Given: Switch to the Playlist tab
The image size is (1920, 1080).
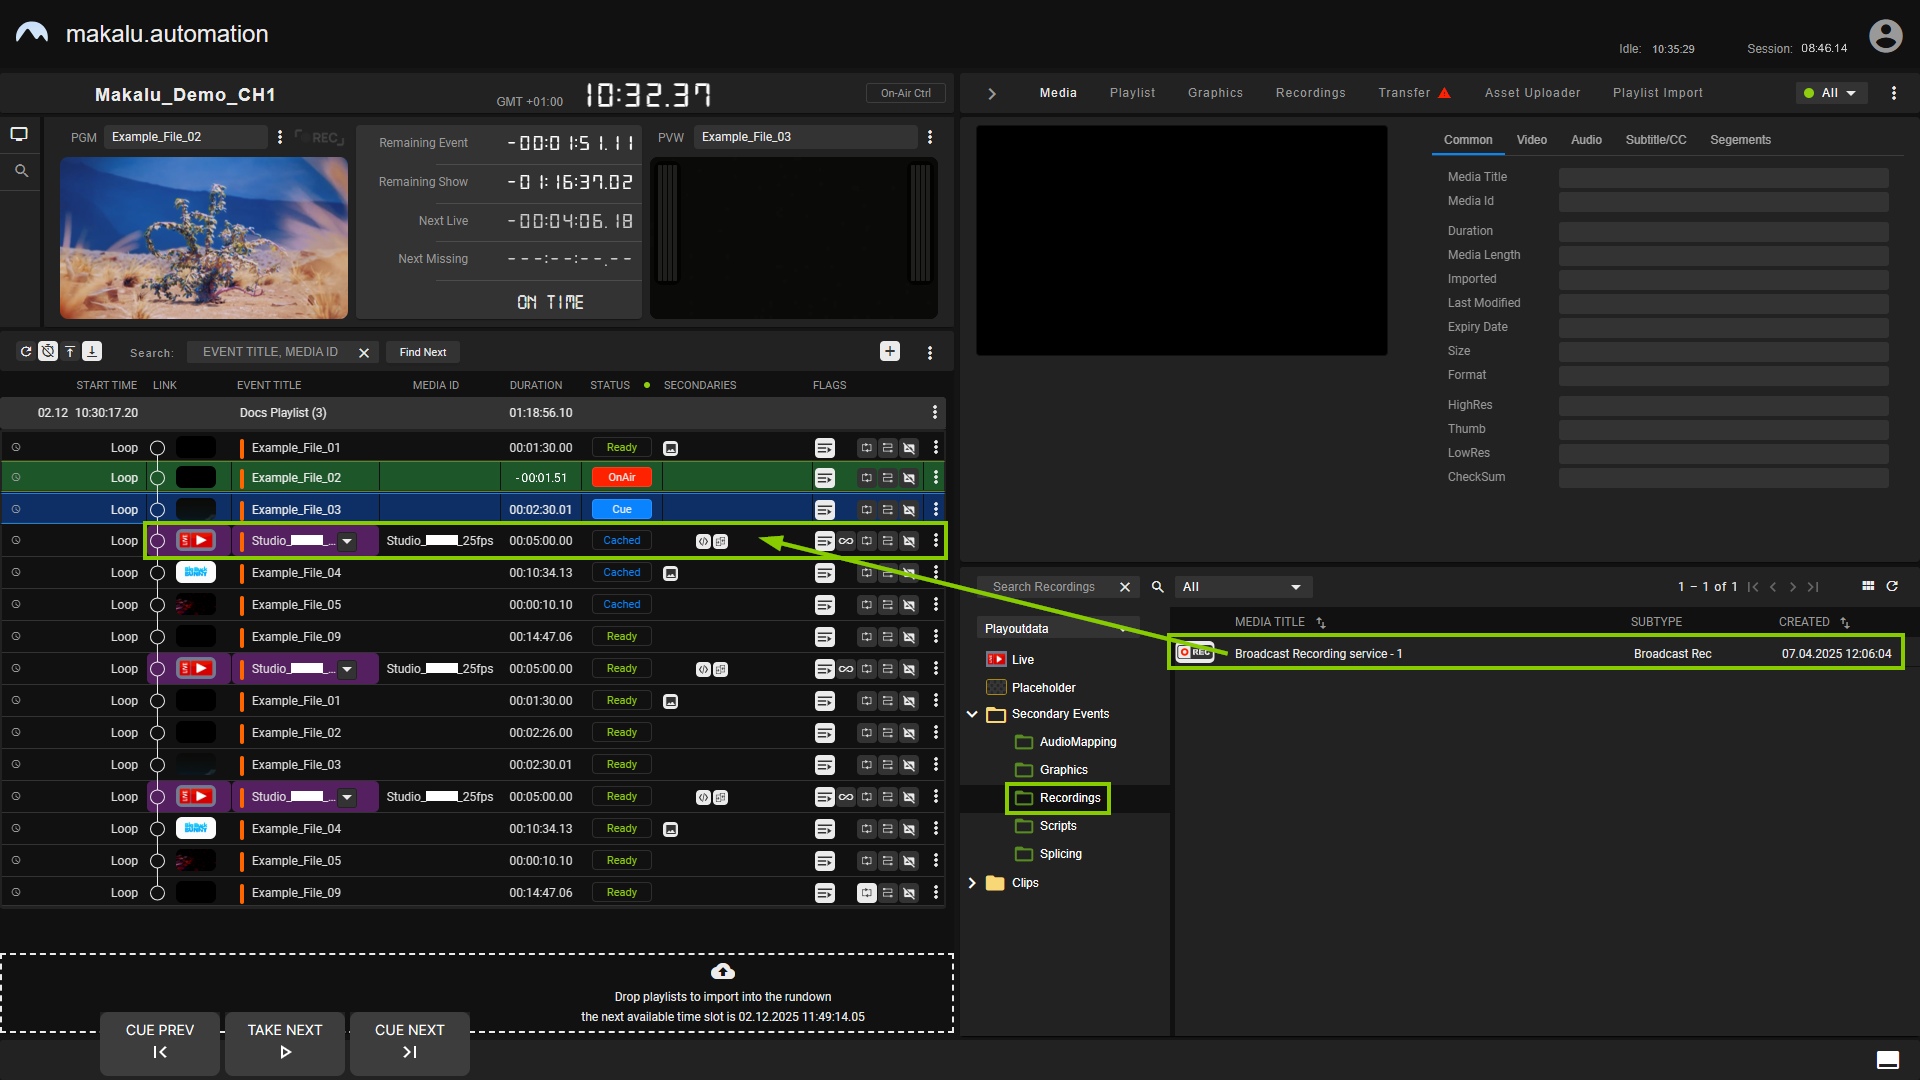Looking at the screenshot, I should pyautogui.click(x=1132, y=92).
